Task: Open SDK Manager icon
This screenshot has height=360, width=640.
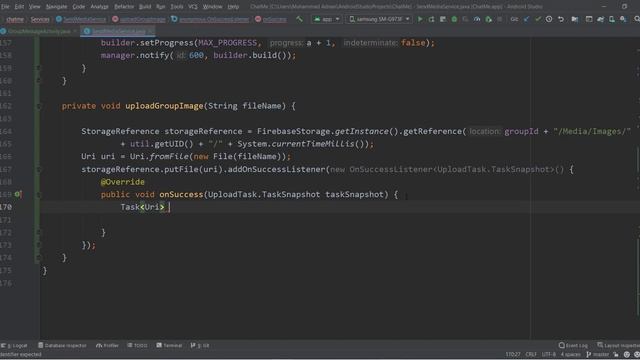Action: pyautogui.click(x=623, y=19)
